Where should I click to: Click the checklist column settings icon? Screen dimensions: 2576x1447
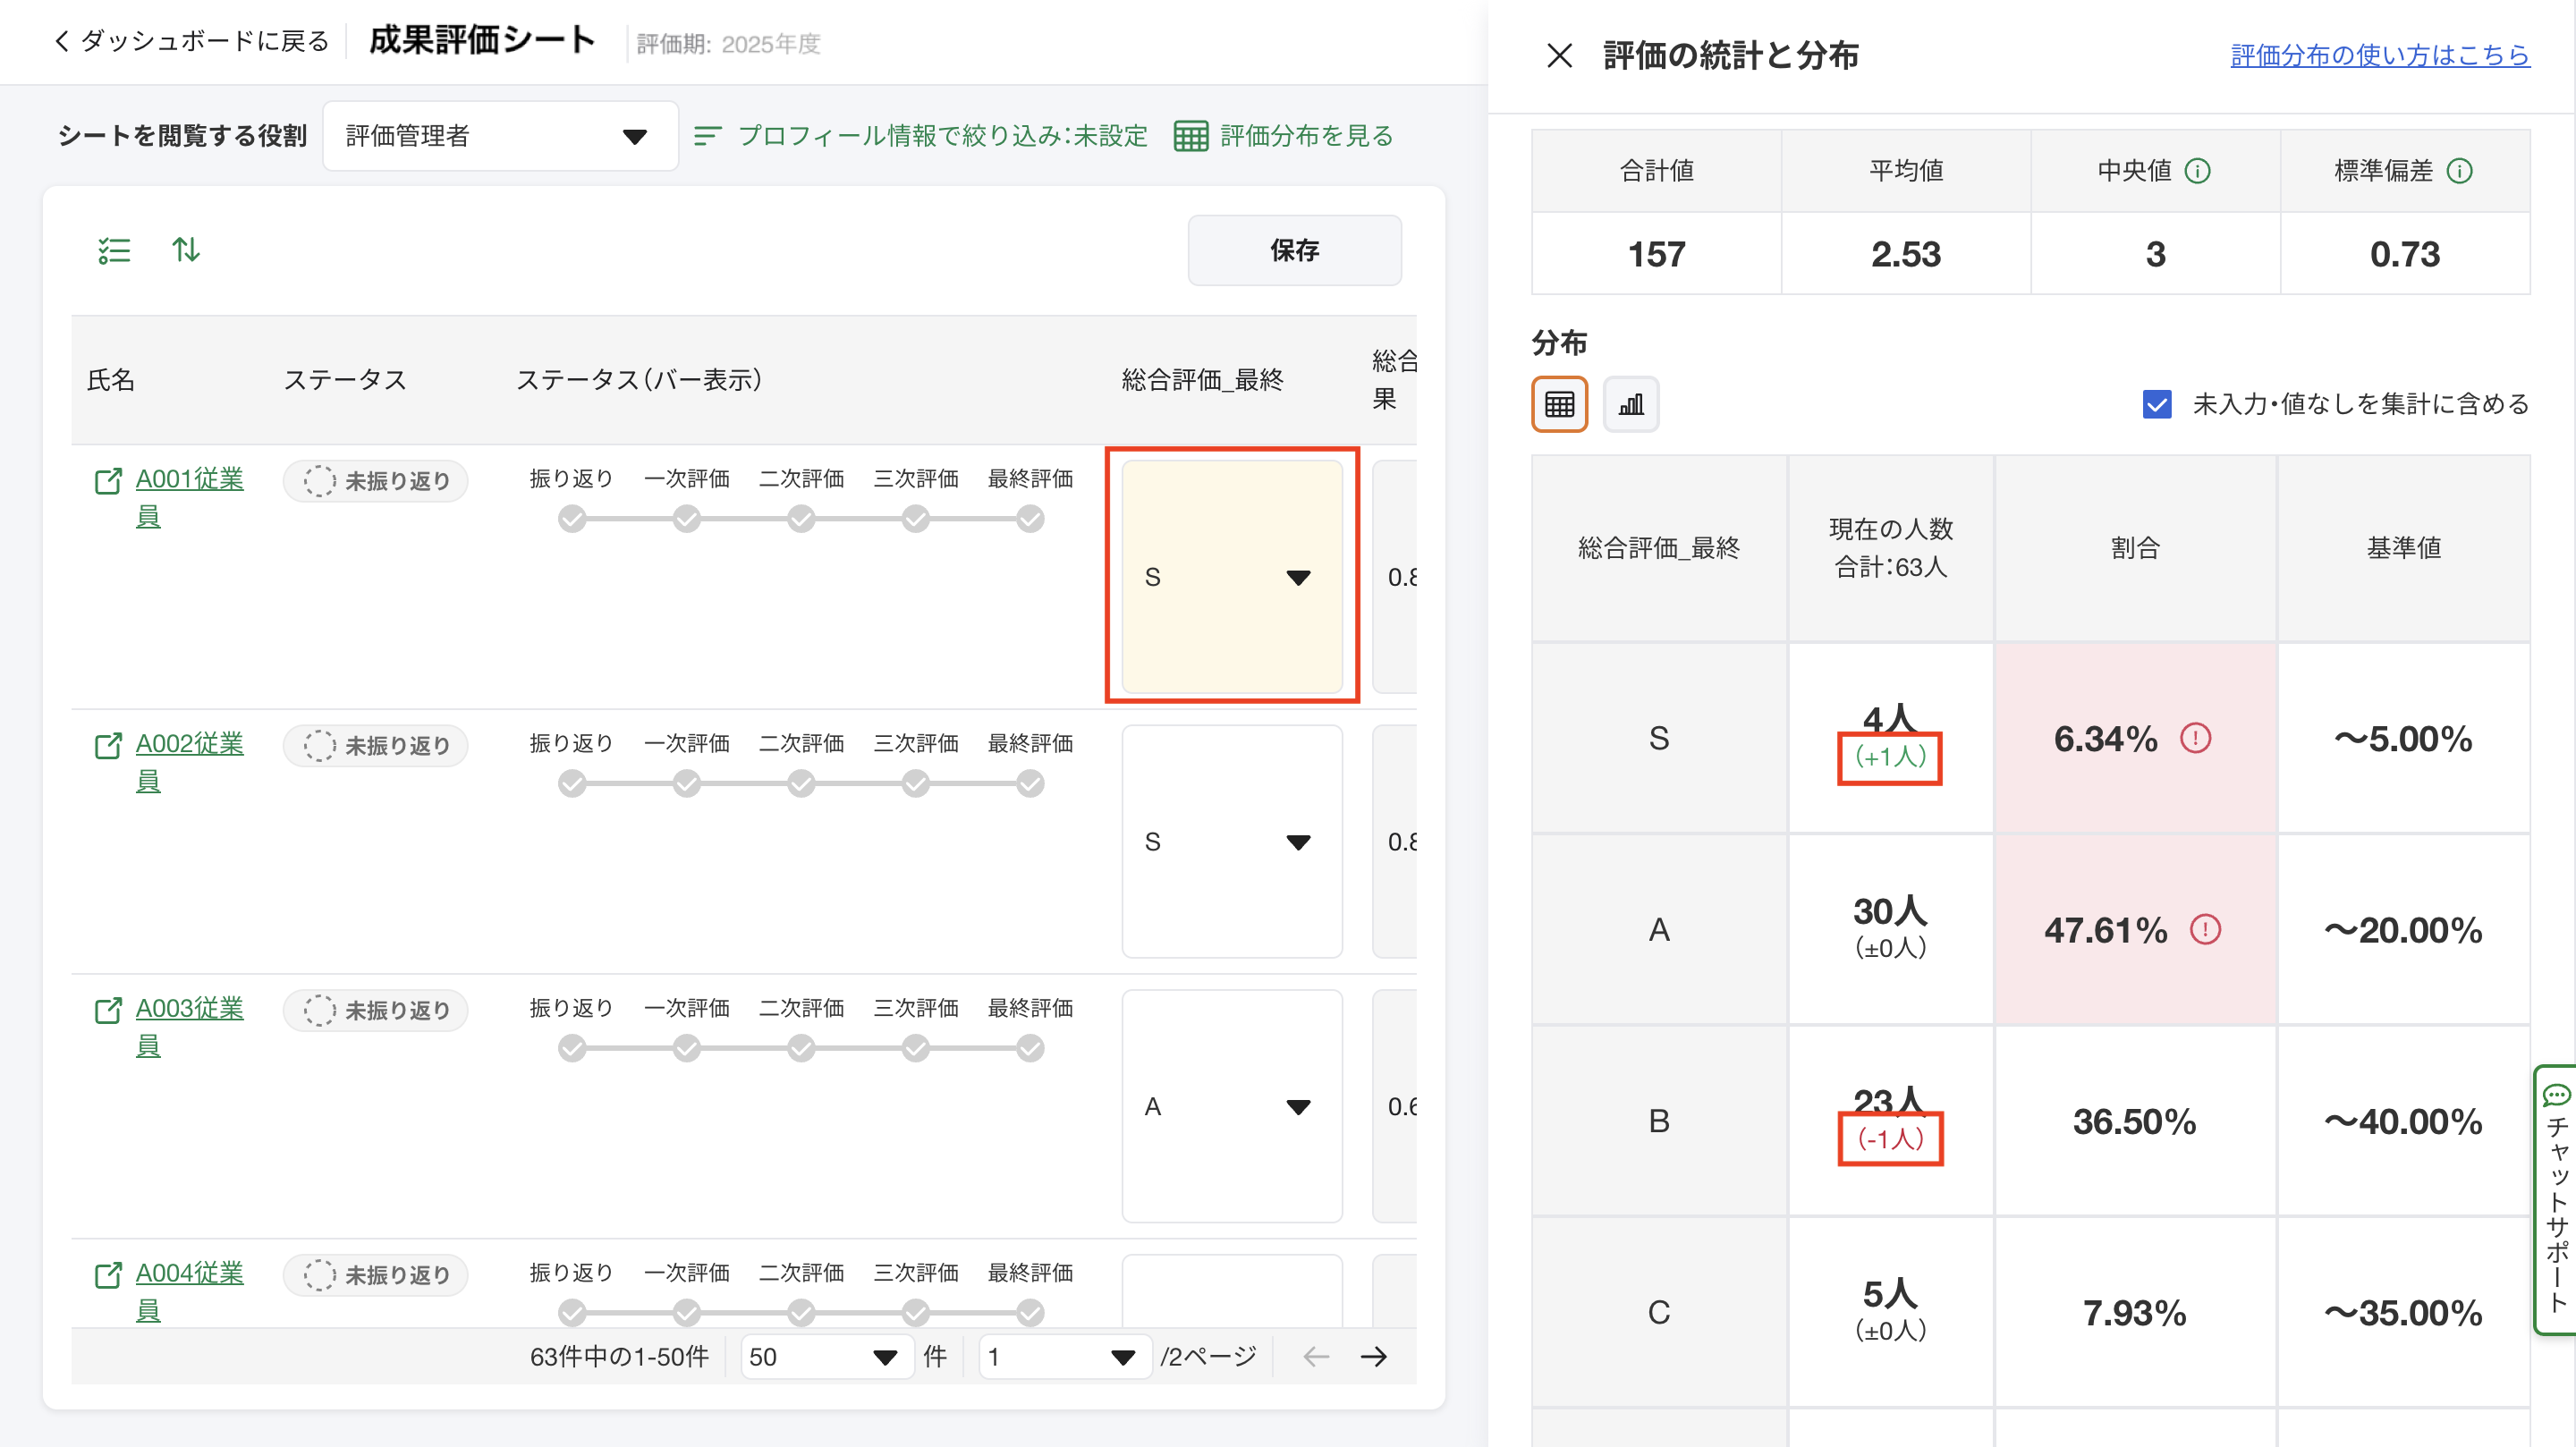coord(114,250)
